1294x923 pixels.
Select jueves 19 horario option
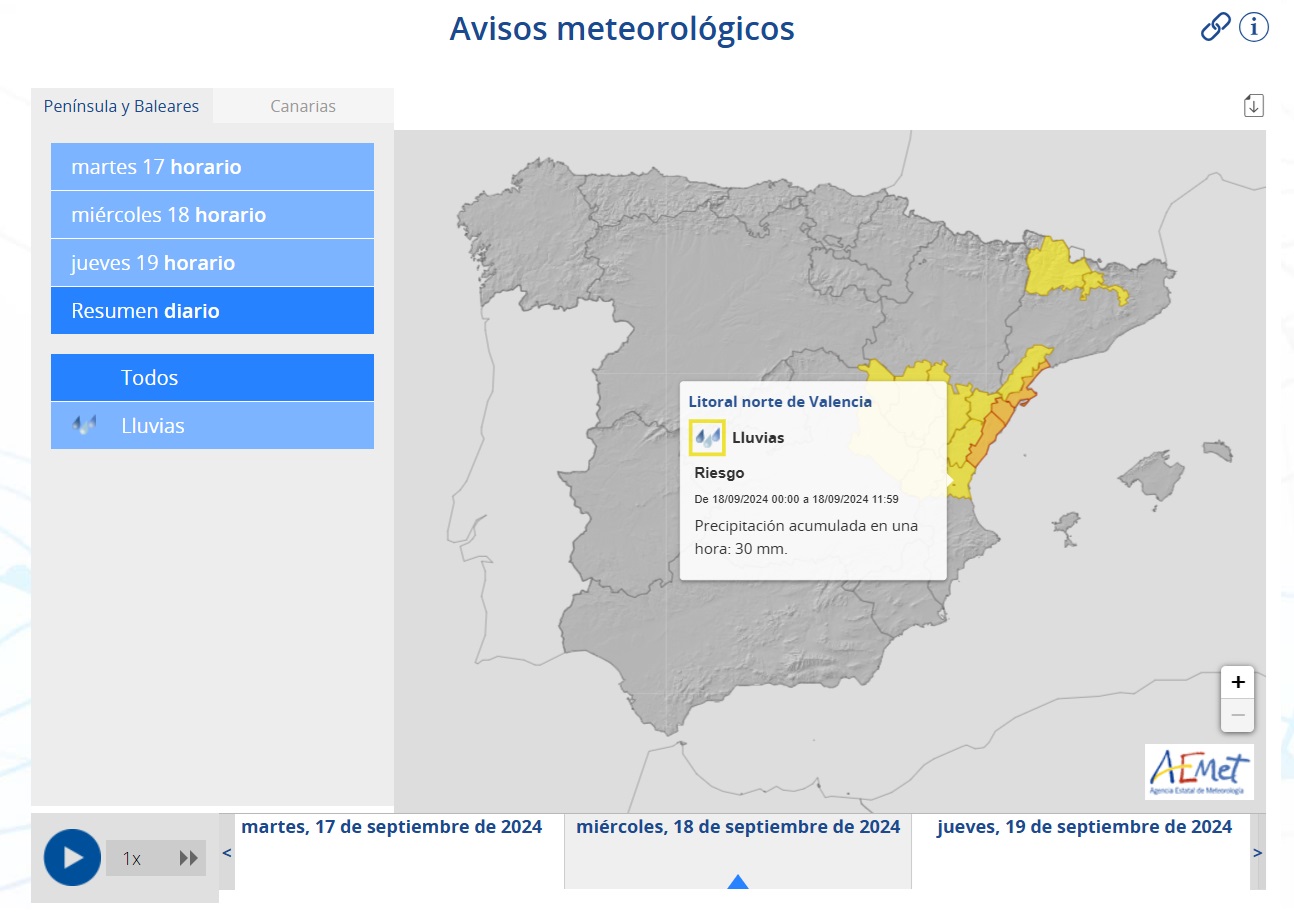(x=212, y=263)
